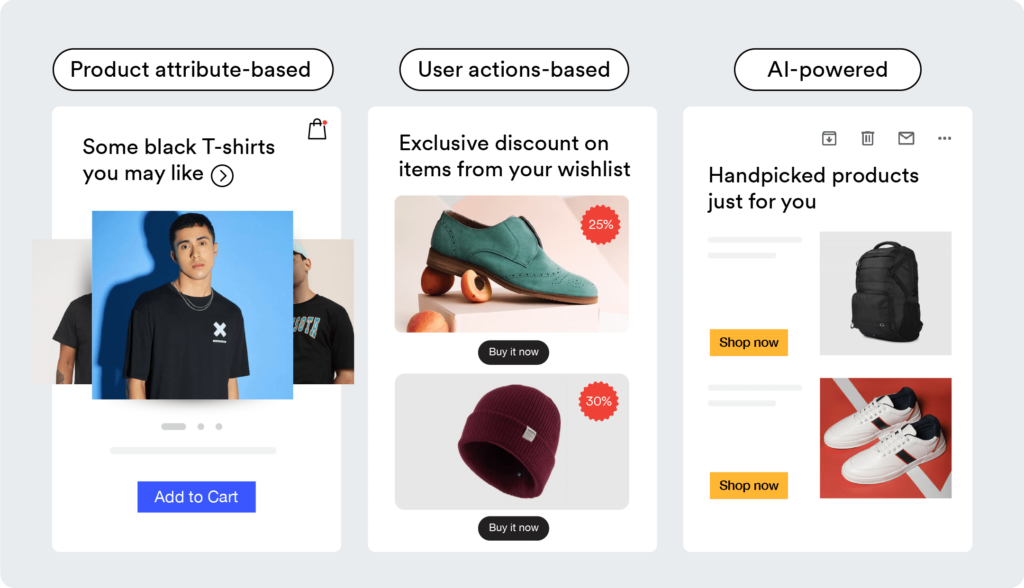Image resolution: width=1024 pixels, height=588 pixels.
Task: Select the Product attribute-based label
Action: coord(192,69)
